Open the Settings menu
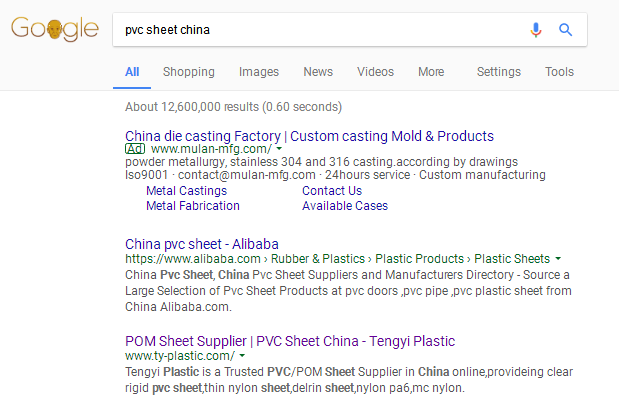The width and height of the screenshot is (619, 395). tap(499, 72)
